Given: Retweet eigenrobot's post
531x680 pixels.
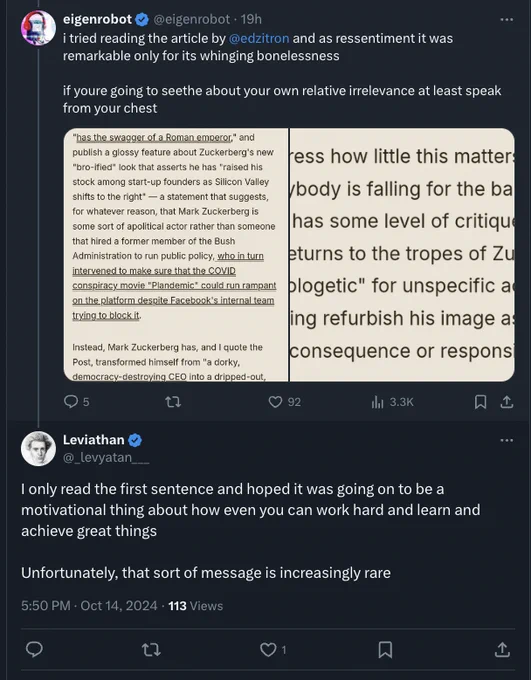Looking at the screenshot, I should [173, 402].
